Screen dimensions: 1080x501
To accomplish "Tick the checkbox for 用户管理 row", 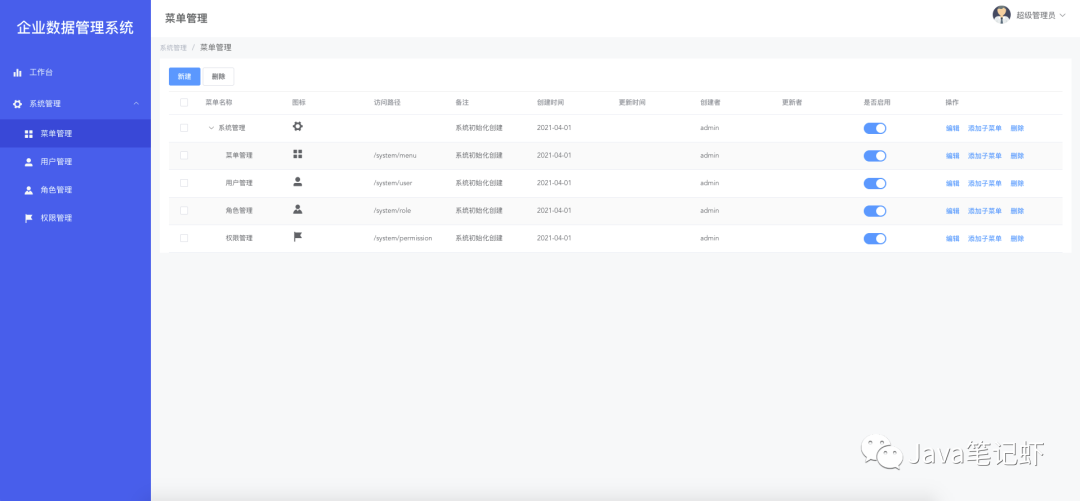I will click(x=184, y=183).
